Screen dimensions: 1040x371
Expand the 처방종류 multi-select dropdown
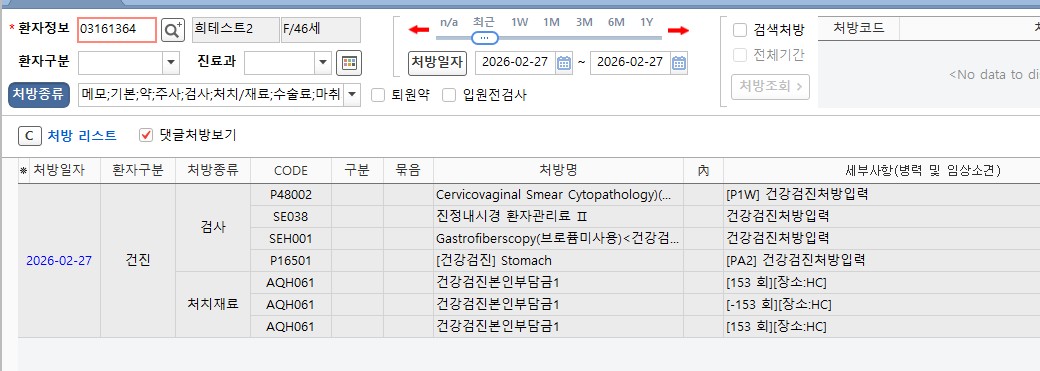point(352,95)
